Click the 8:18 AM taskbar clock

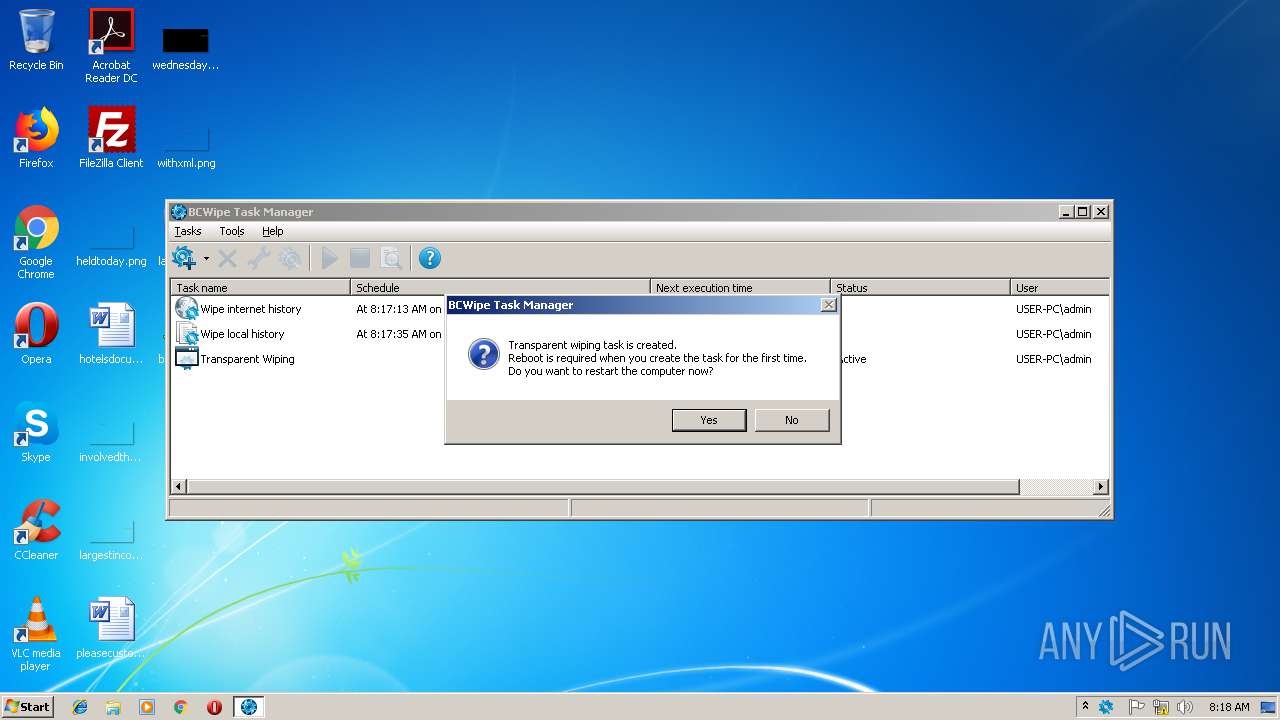[1229, 707]
